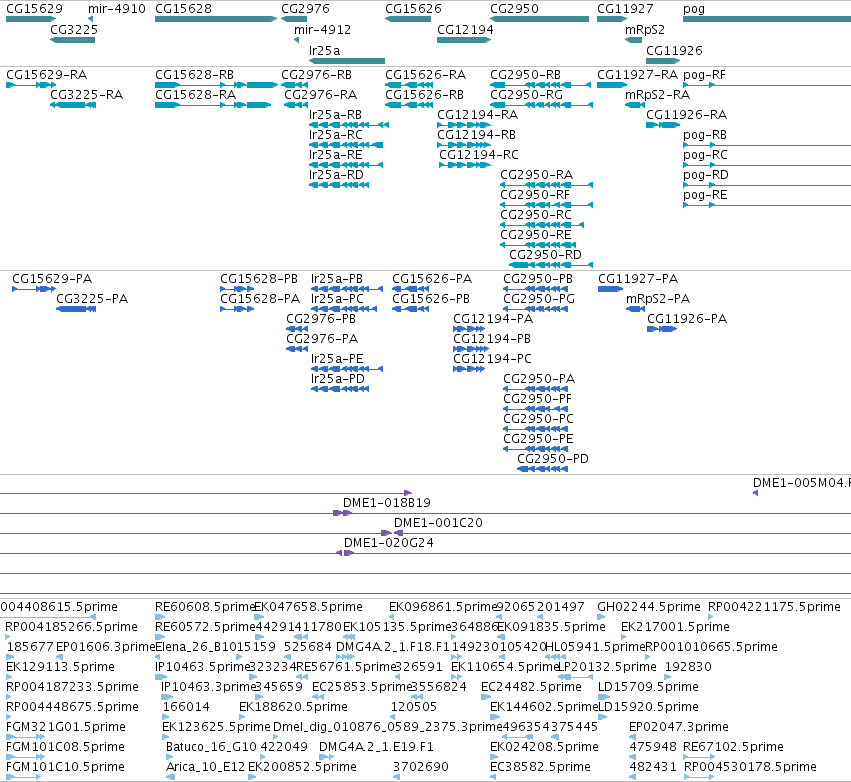Click EST EK129113.5prime
This screenshot has width=851, height=782.
pos(60,666)
